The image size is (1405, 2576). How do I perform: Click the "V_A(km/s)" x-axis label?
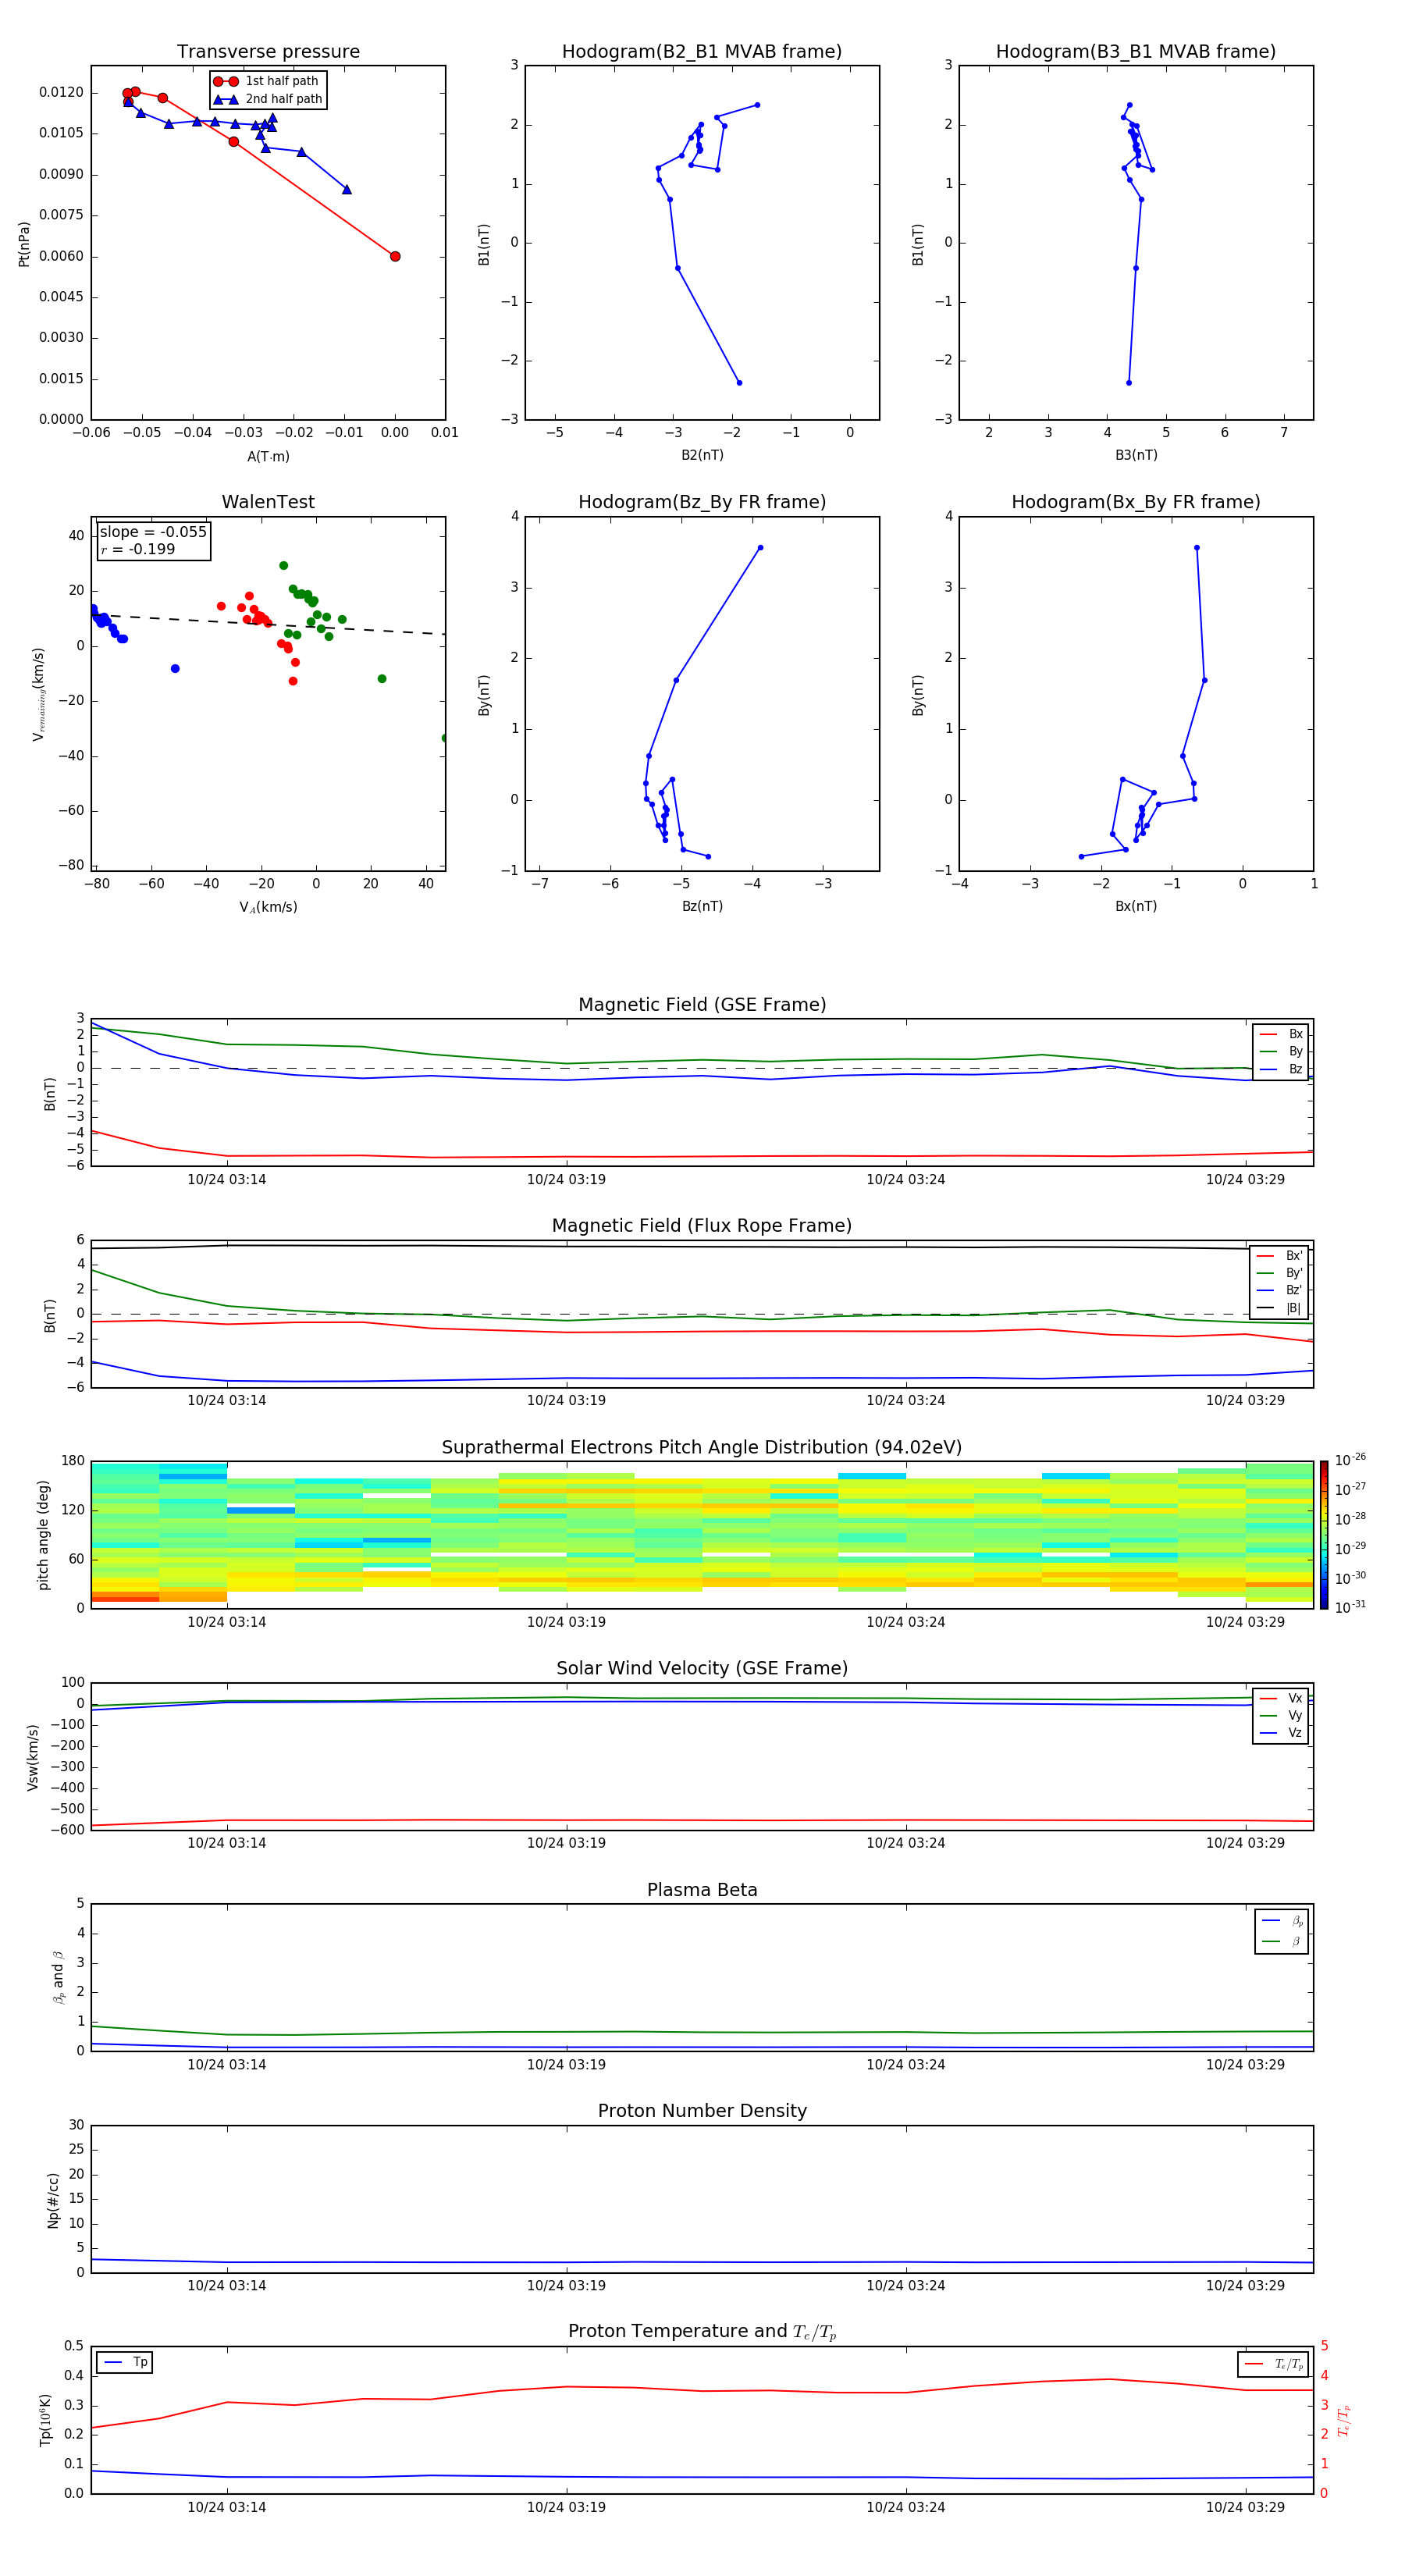(268, 908)
